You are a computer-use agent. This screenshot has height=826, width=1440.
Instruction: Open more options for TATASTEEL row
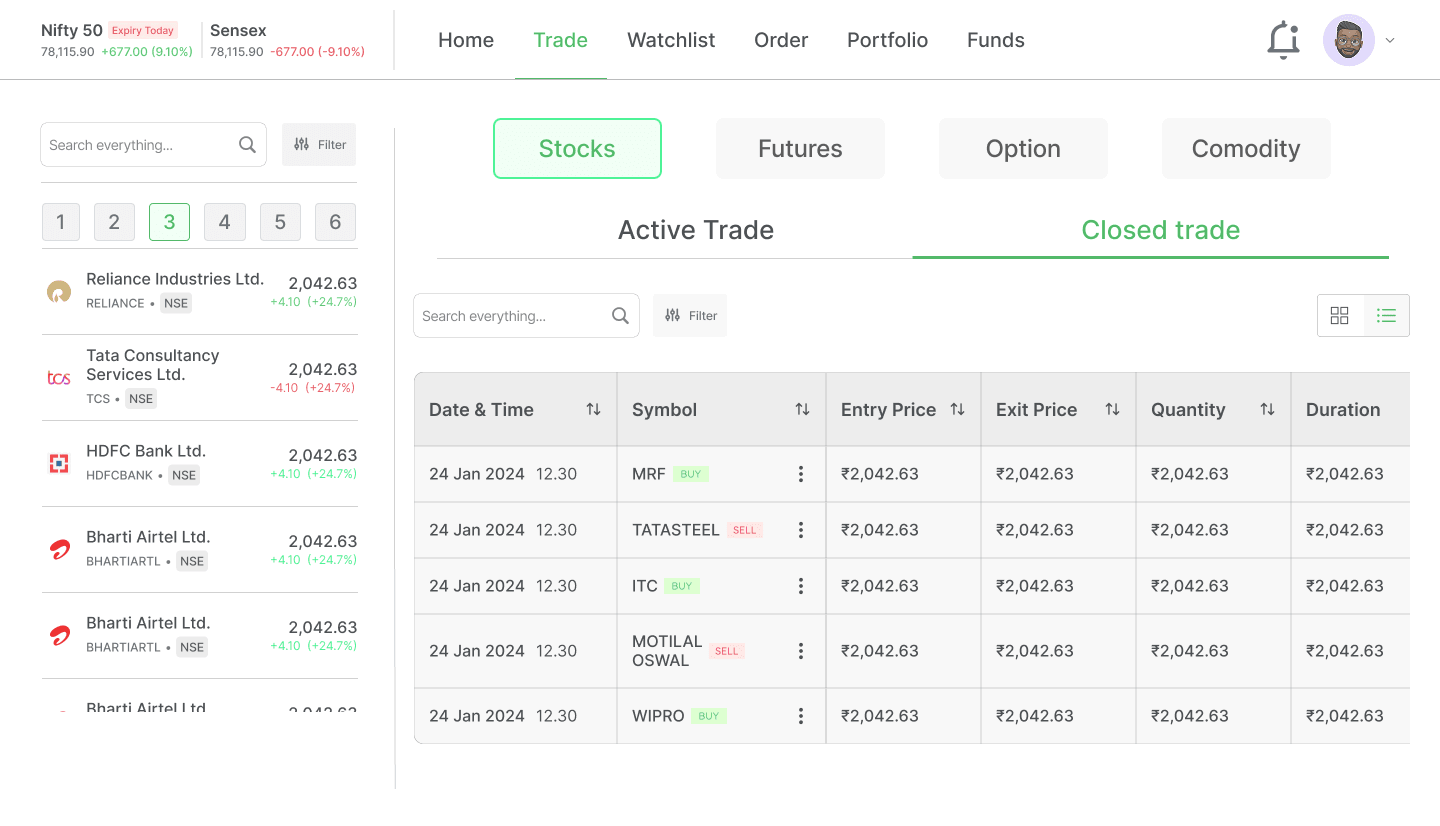coord(801,530)
